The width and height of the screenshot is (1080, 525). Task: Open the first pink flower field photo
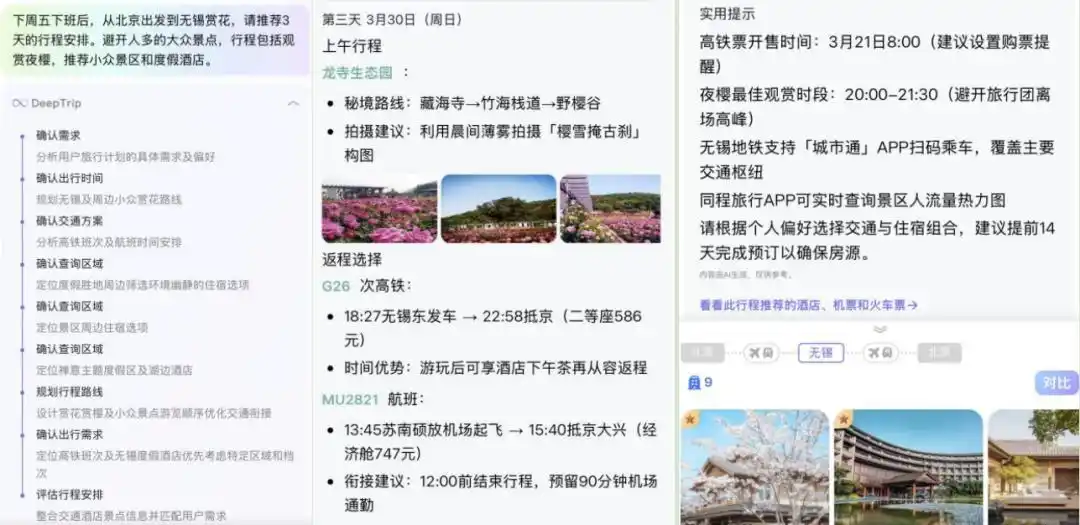[x=379, y=209]
